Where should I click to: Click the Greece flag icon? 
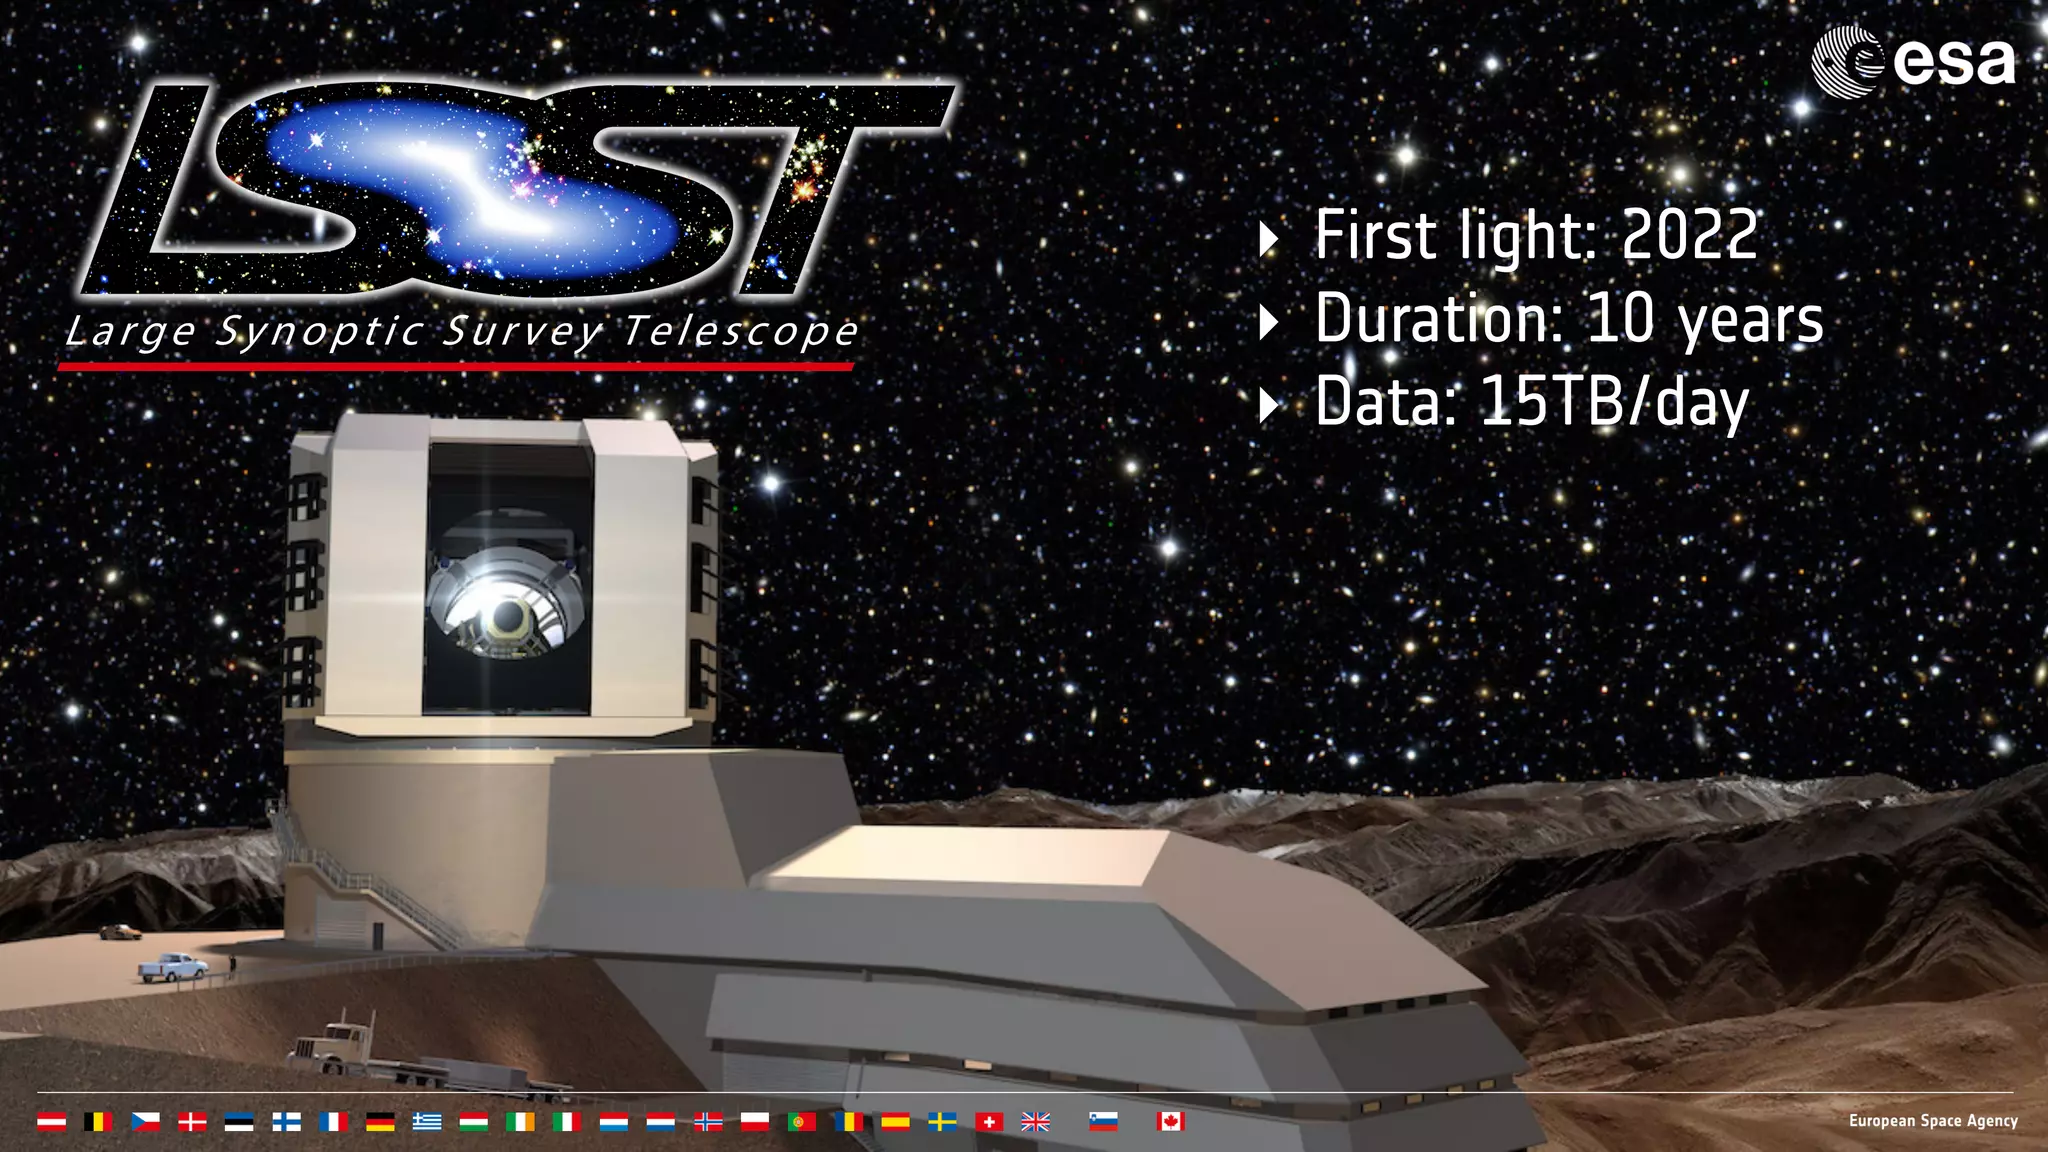(427, 1122)
